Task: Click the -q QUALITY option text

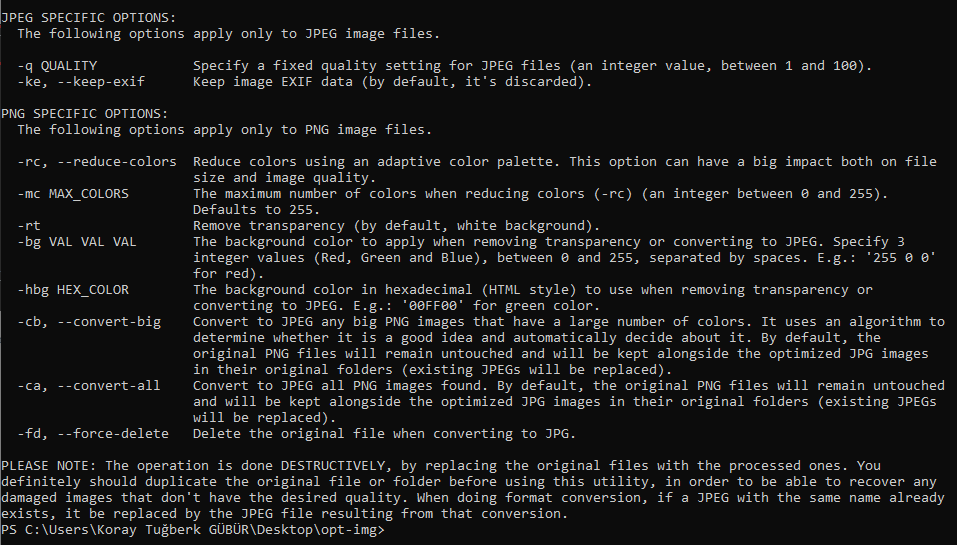Action: pos(57,66)
